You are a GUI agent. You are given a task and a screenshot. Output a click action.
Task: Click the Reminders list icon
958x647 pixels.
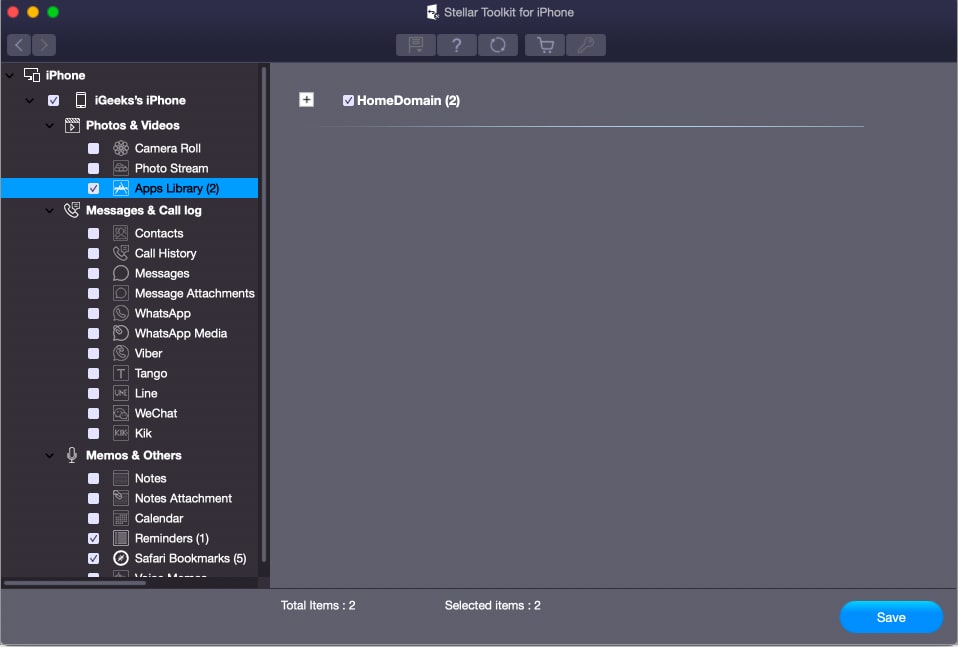coord(121,538)
